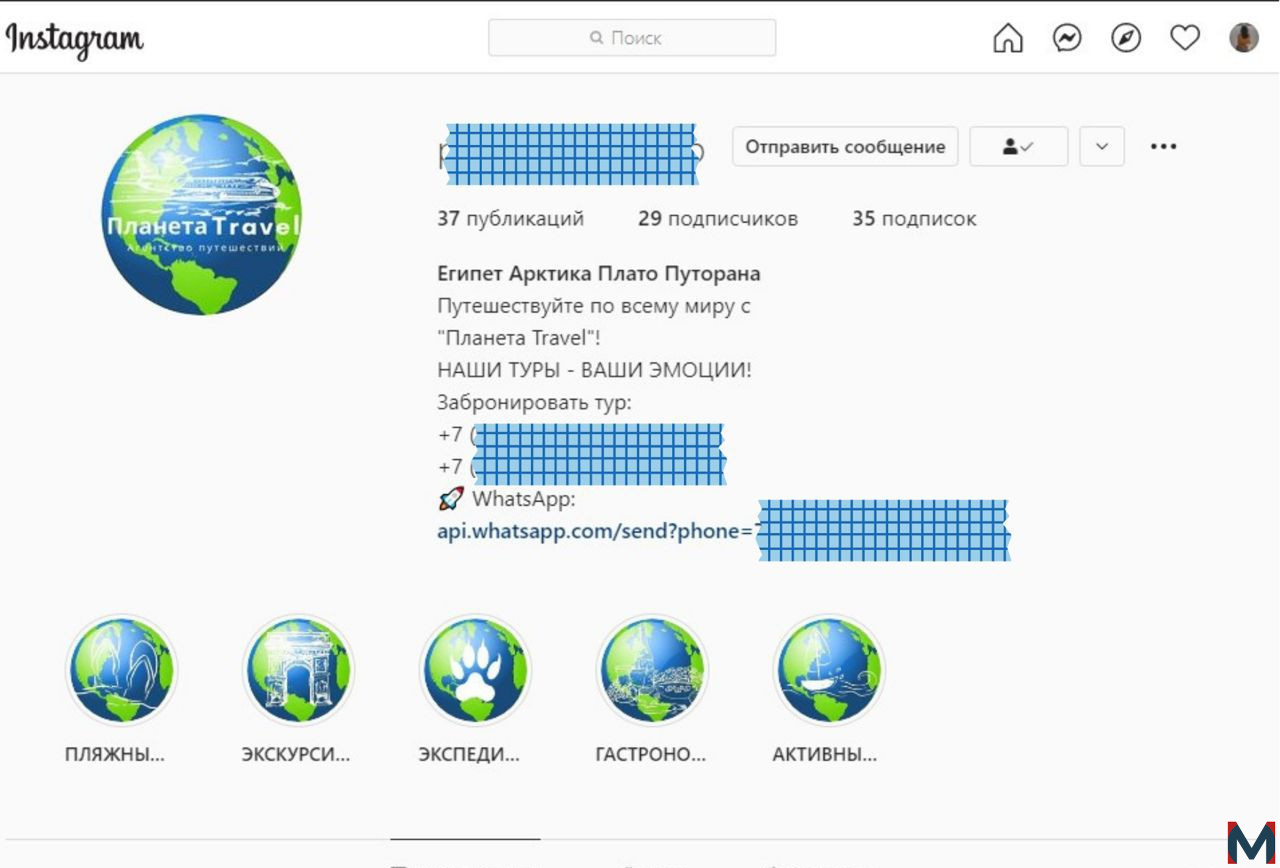The image size is (1280, 868).
Task: Open the 35 подписок following list
Action: pos(914,218)
